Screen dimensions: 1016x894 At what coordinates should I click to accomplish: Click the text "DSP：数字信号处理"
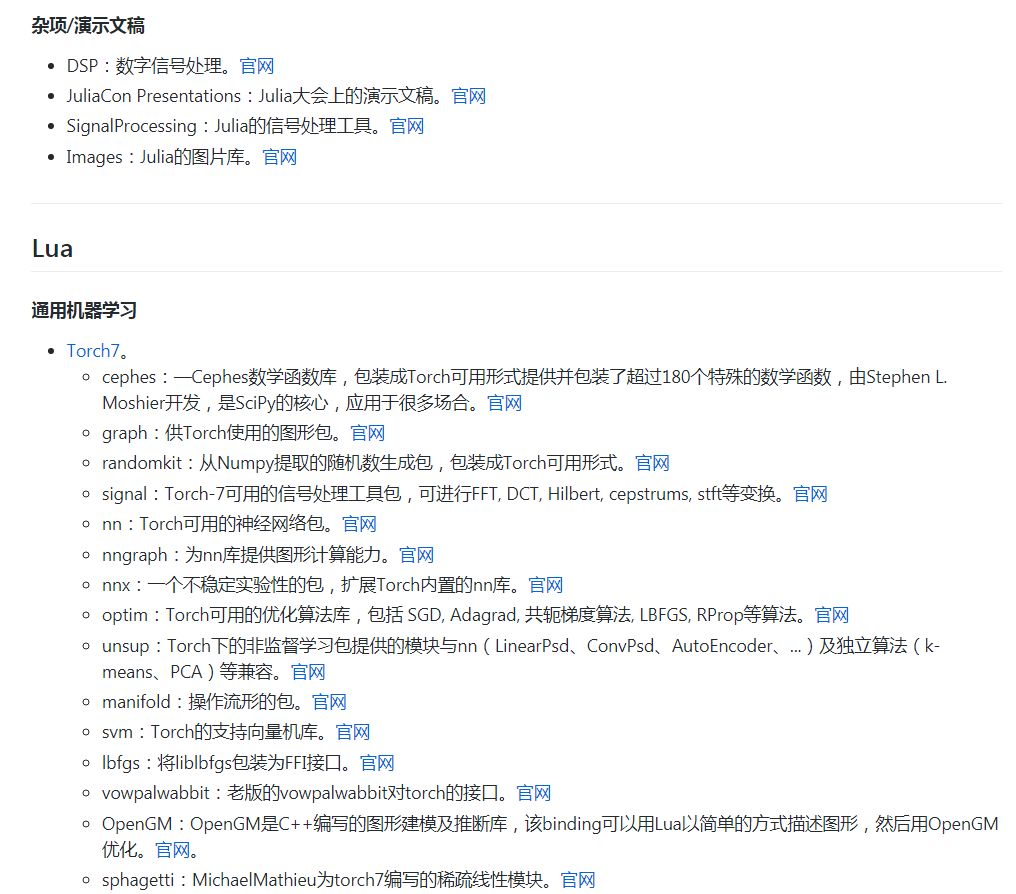(x=144, y=66)
